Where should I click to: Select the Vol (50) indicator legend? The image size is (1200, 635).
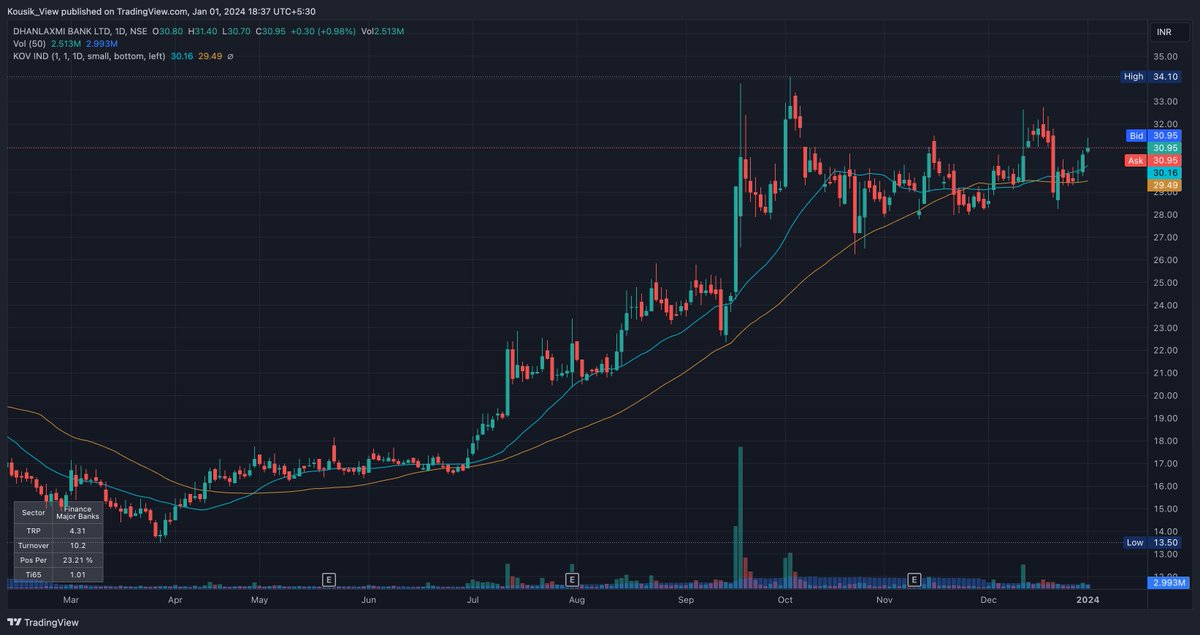(29, 44)
